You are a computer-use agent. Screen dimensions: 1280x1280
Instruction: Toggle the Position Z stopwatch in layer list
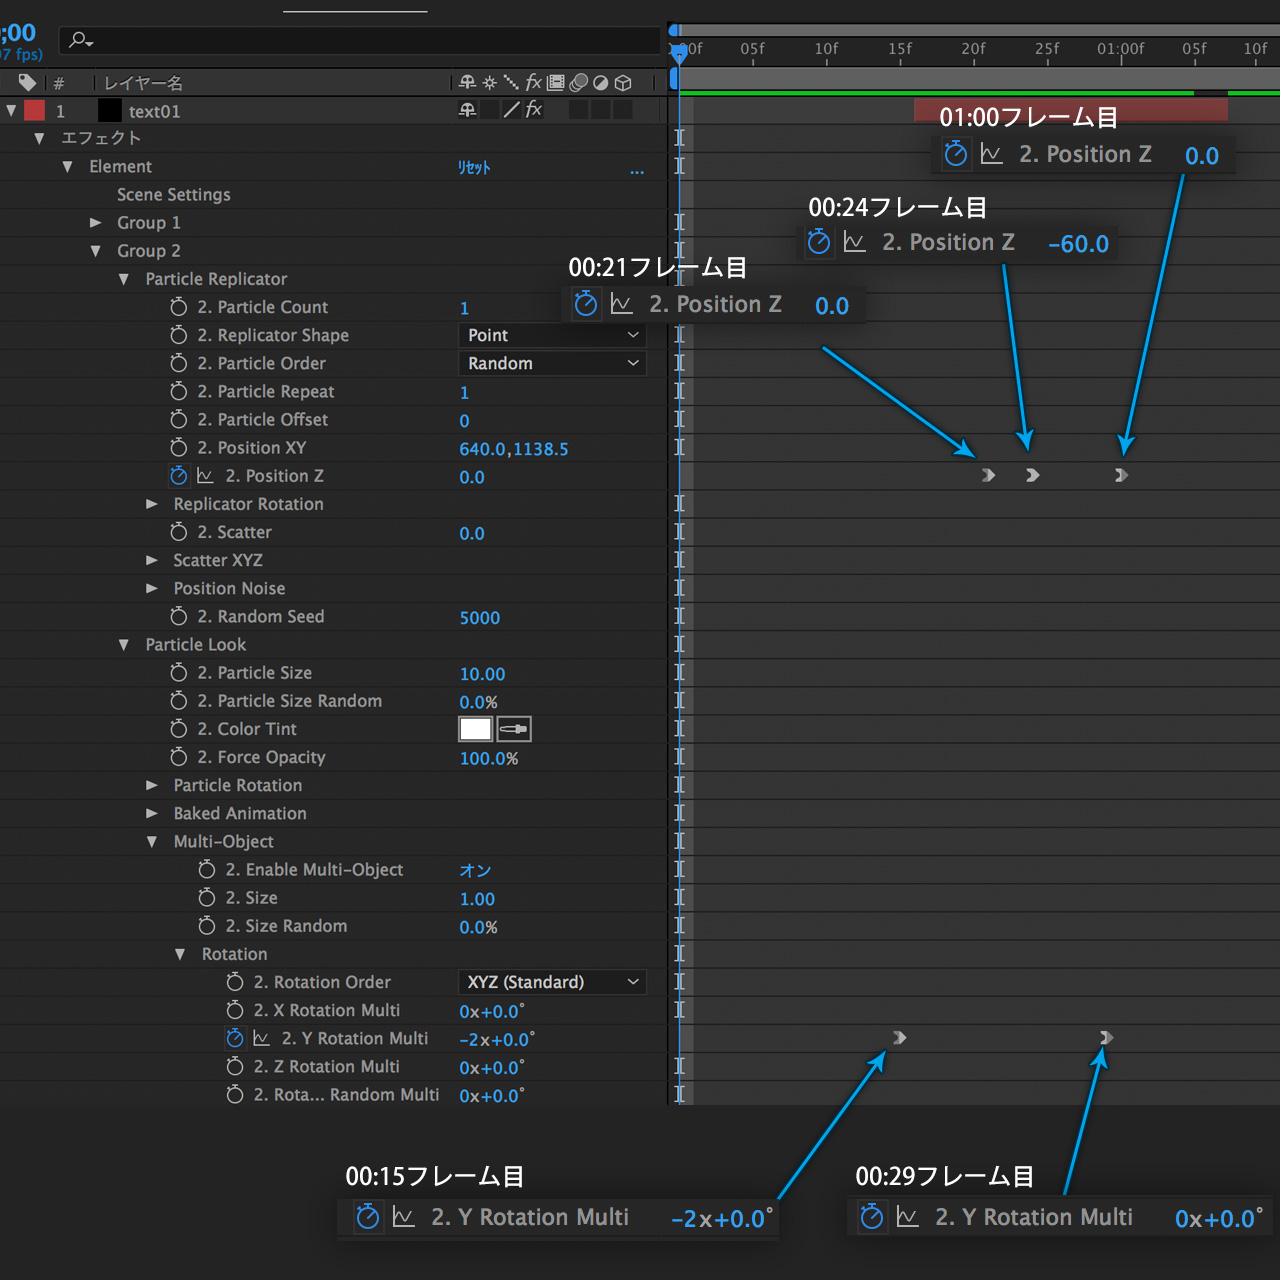pos(179,476)
